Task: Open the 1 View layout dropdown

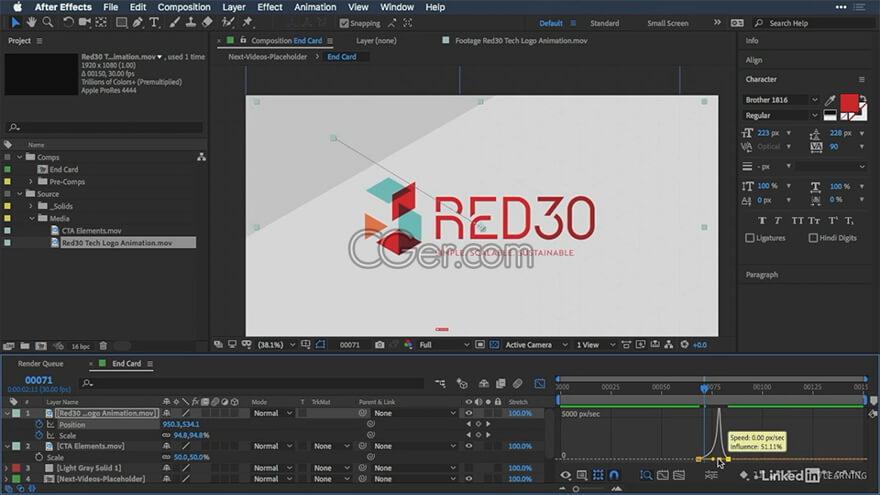Action: (x=595, y=345)
